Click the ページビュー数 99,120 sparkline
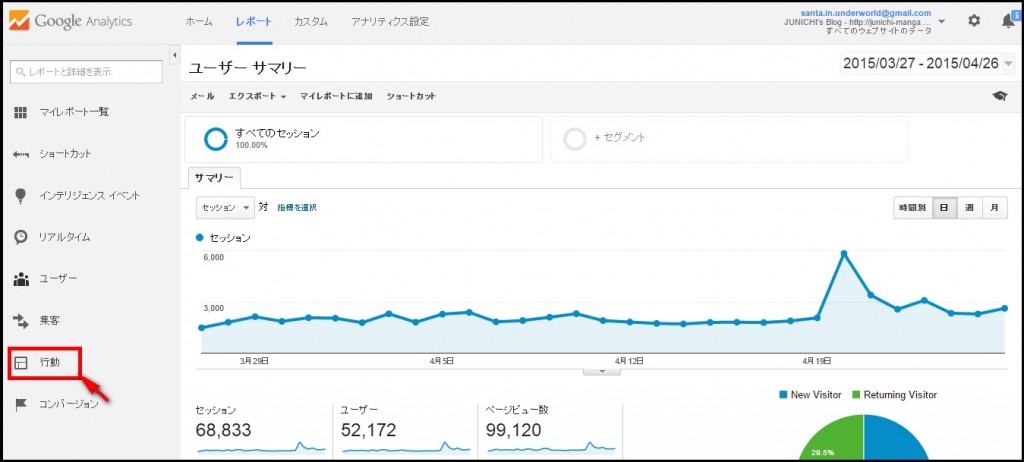Image resolution: width=1024 pixels, height=462 pixels. click(551, 448)
